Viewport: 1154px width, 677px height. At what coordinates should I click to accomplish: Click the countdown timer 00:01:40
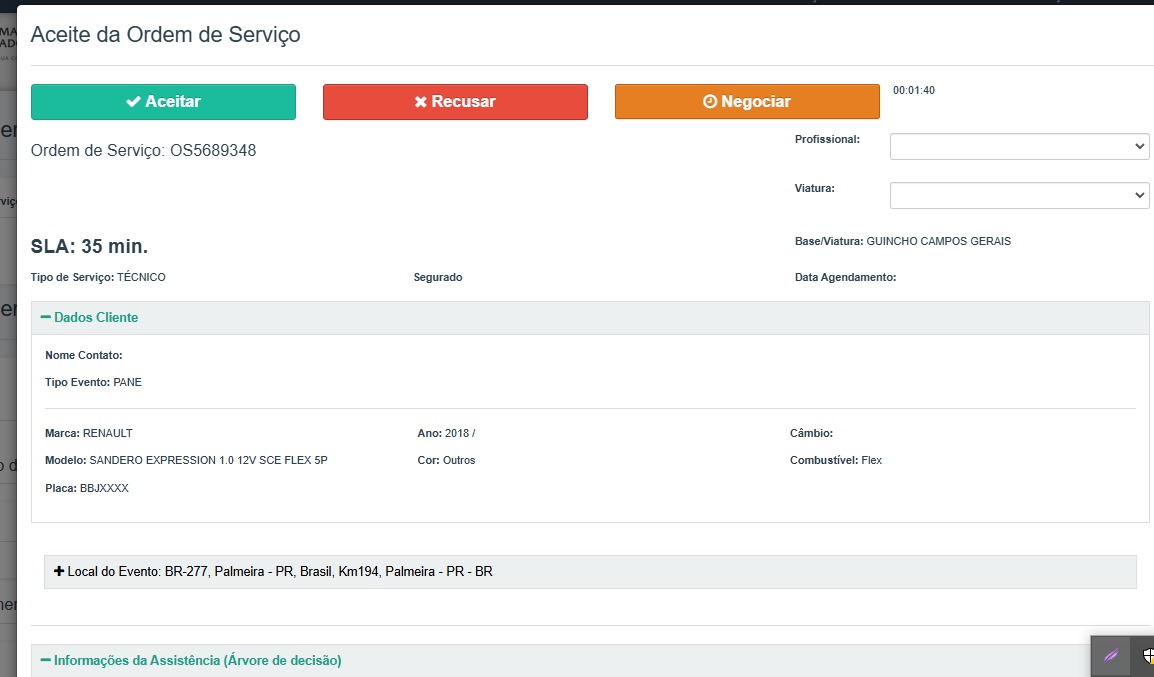point(913,91)
